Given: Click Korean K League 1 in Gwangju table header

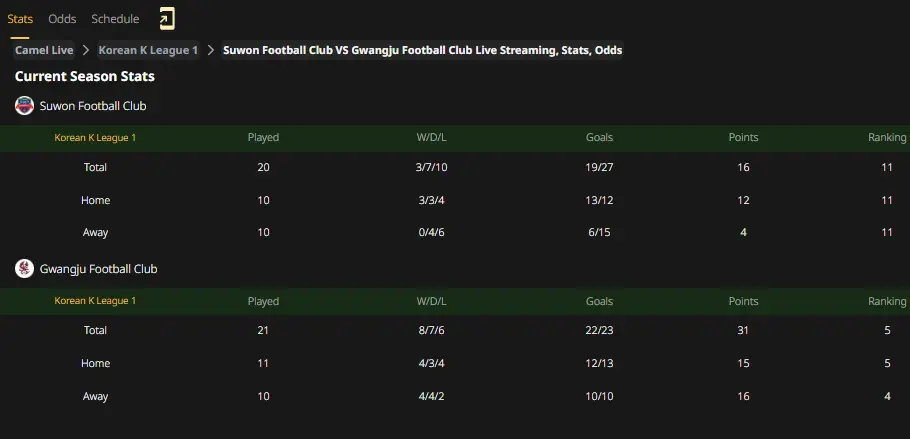Looking at the screenshot, I should [x=95, y=301].
